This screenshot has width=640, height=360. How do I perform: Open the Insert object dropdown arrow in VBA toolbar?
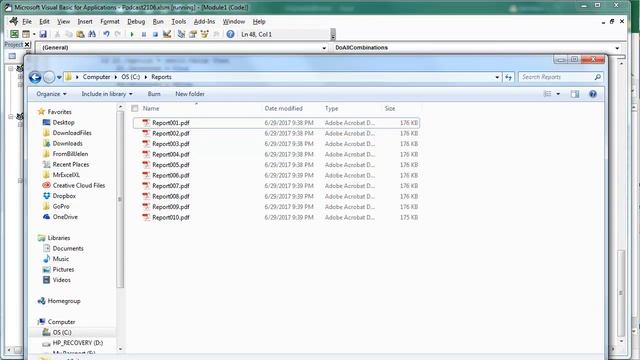point(34,34)
